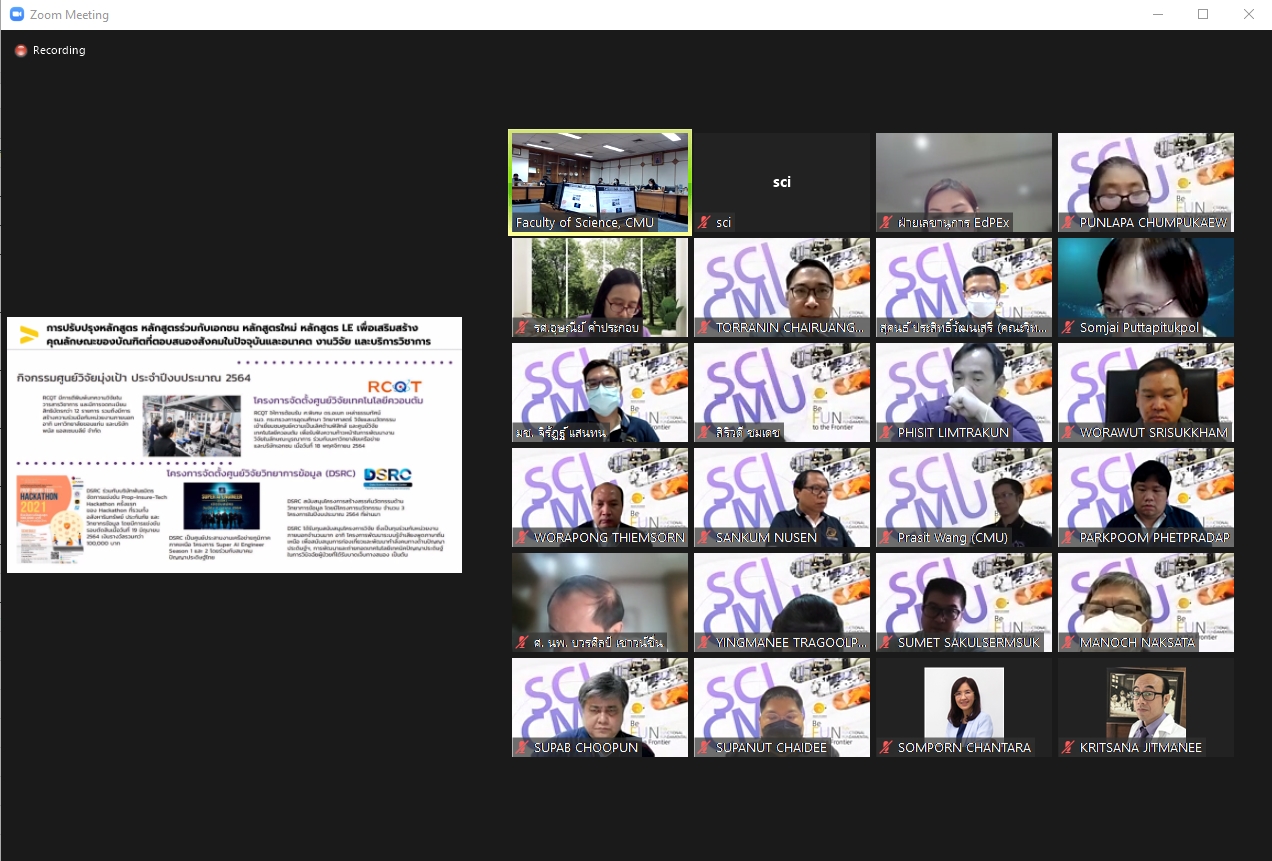Click the Zoom logo in title bar
This screenshot has width=1272, height=861.
(x=16, y=15)
